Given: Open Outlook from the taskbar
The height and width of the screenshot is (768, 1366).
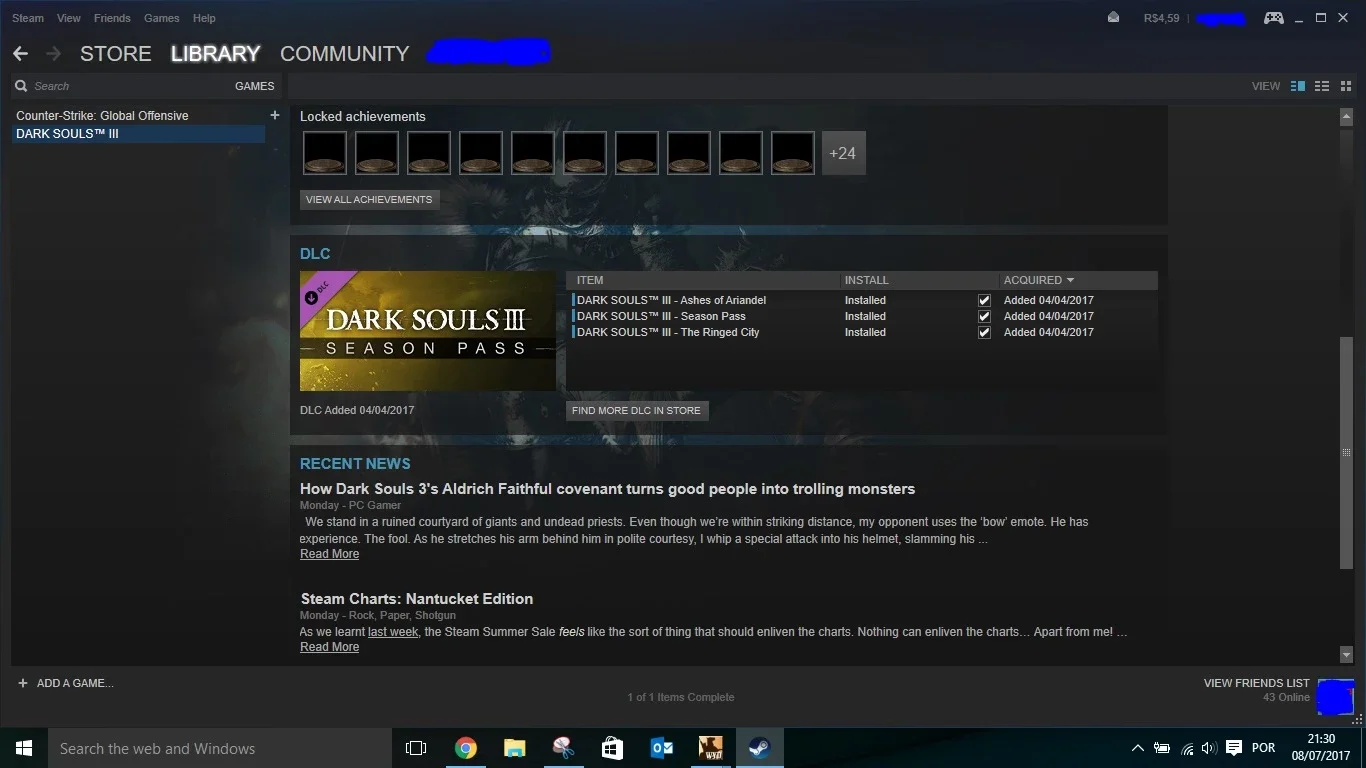Looking at the screenshot, I should (661, 748).
